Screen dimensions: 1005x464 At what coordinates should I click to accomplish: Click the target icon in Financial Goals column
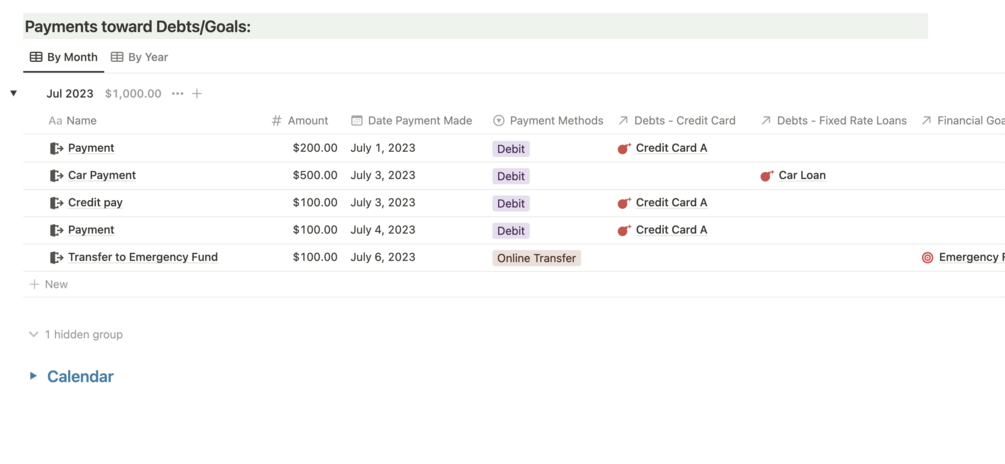coord(927,258)
